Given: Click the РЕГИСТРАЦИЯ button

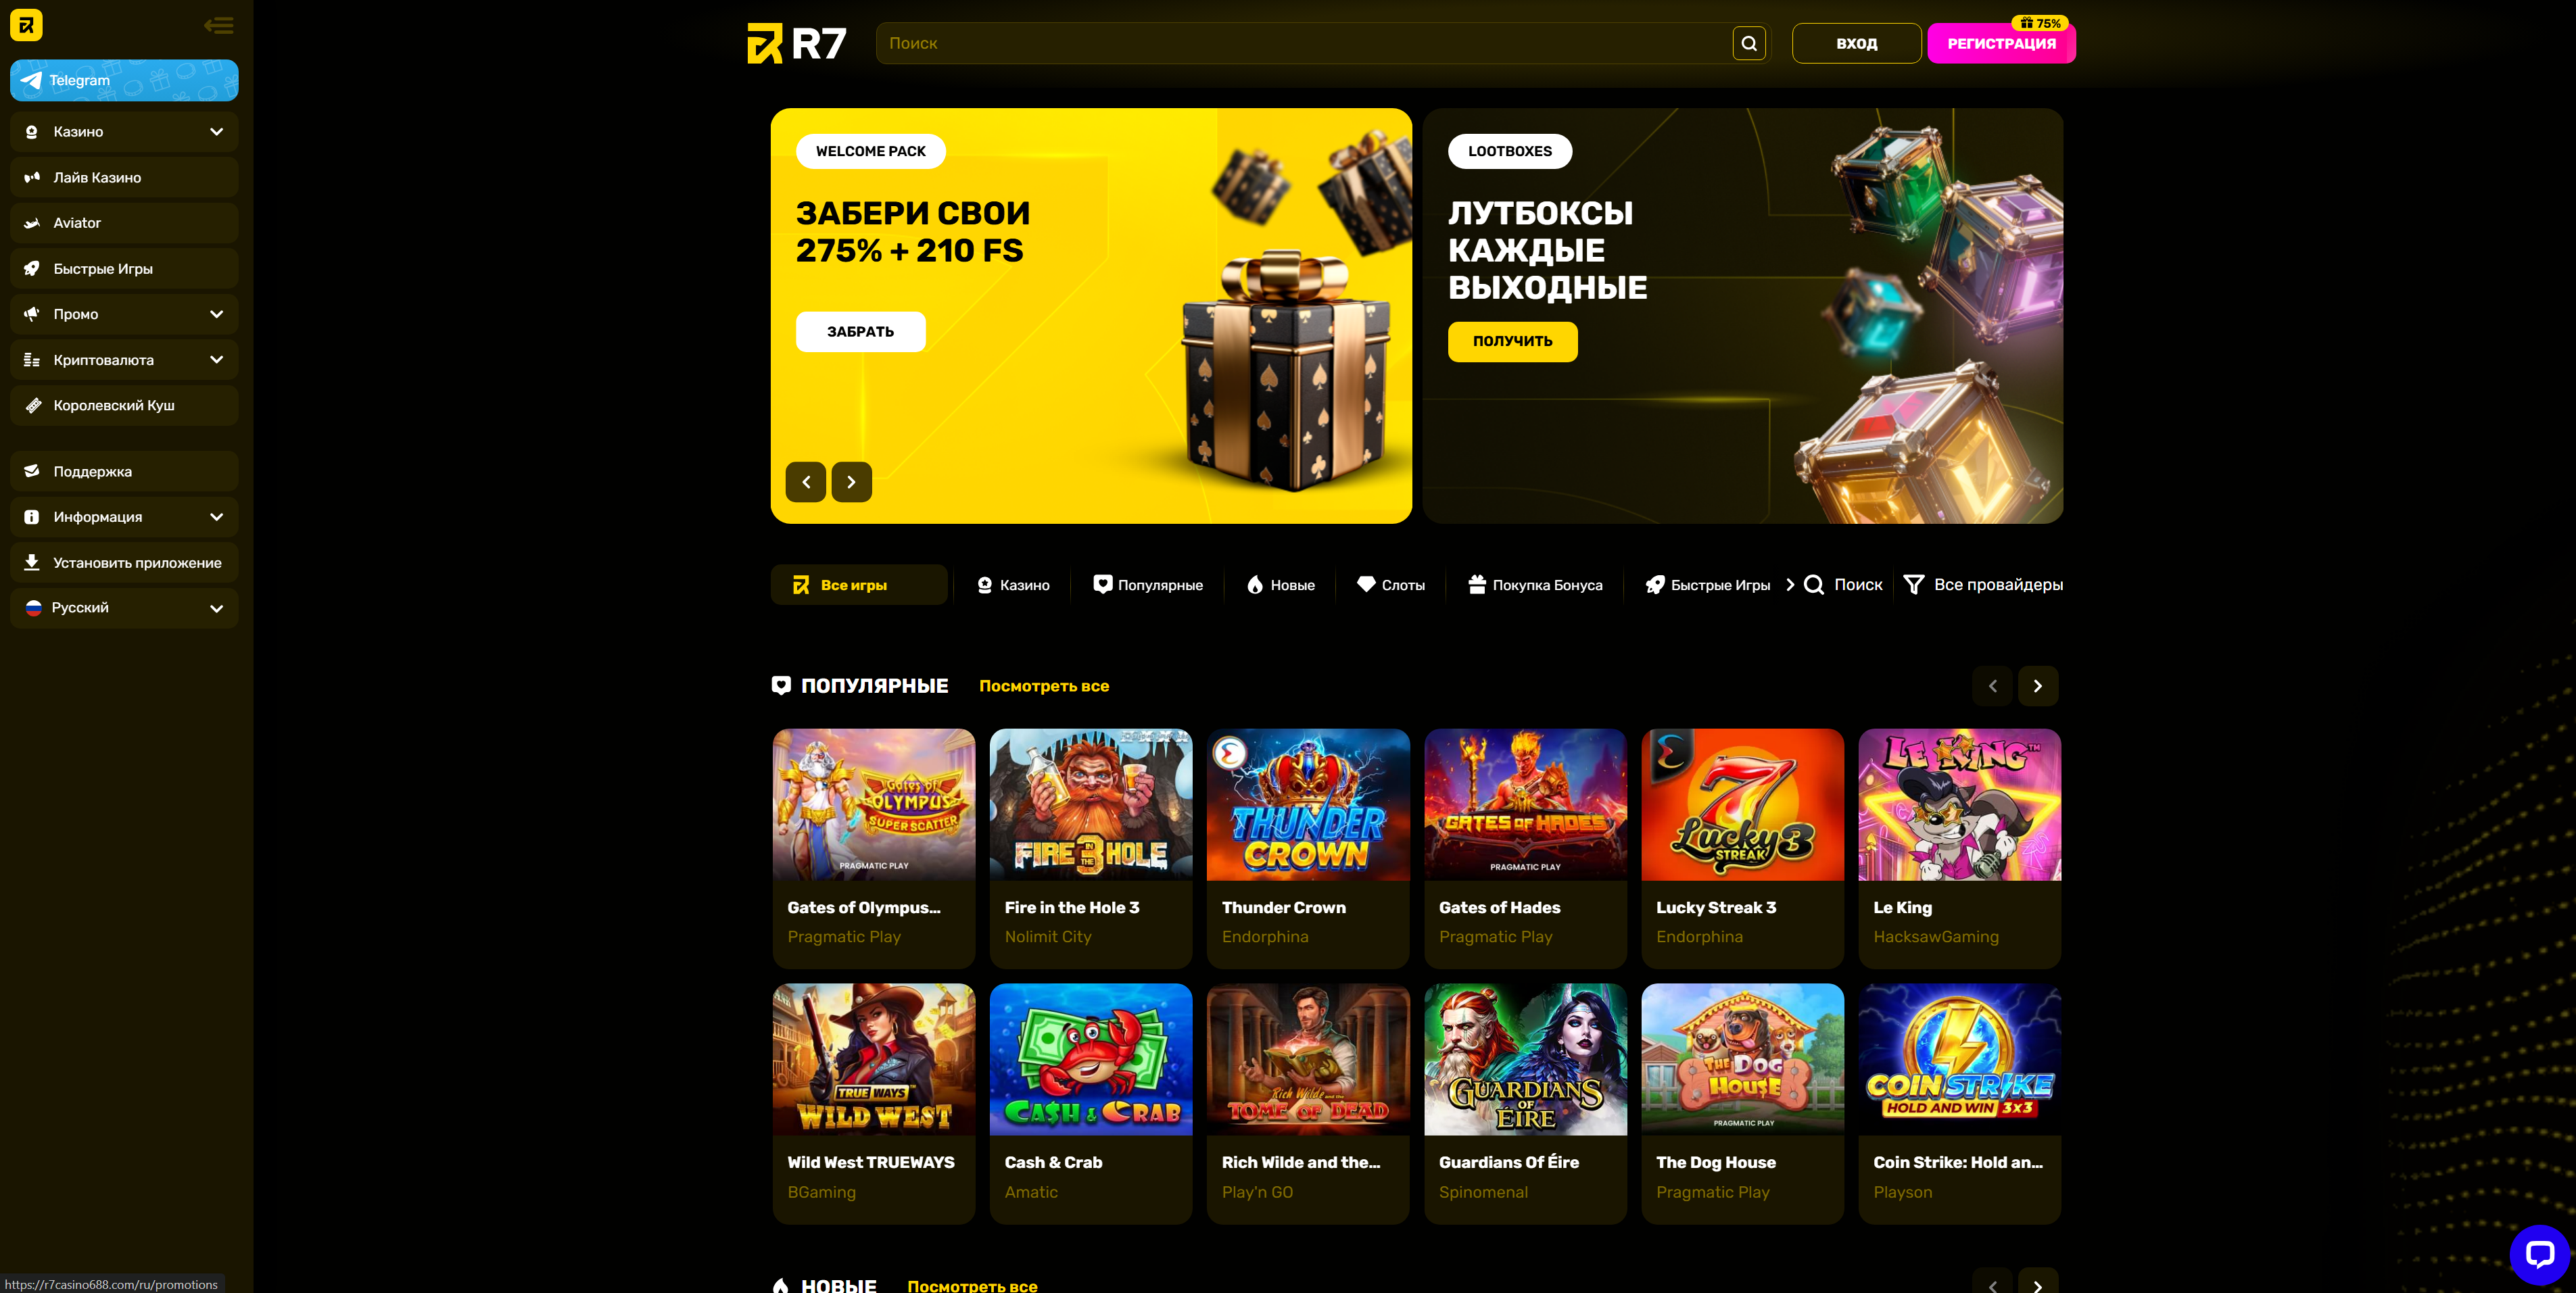Looking at the screenshot, I should point(2002,43).
